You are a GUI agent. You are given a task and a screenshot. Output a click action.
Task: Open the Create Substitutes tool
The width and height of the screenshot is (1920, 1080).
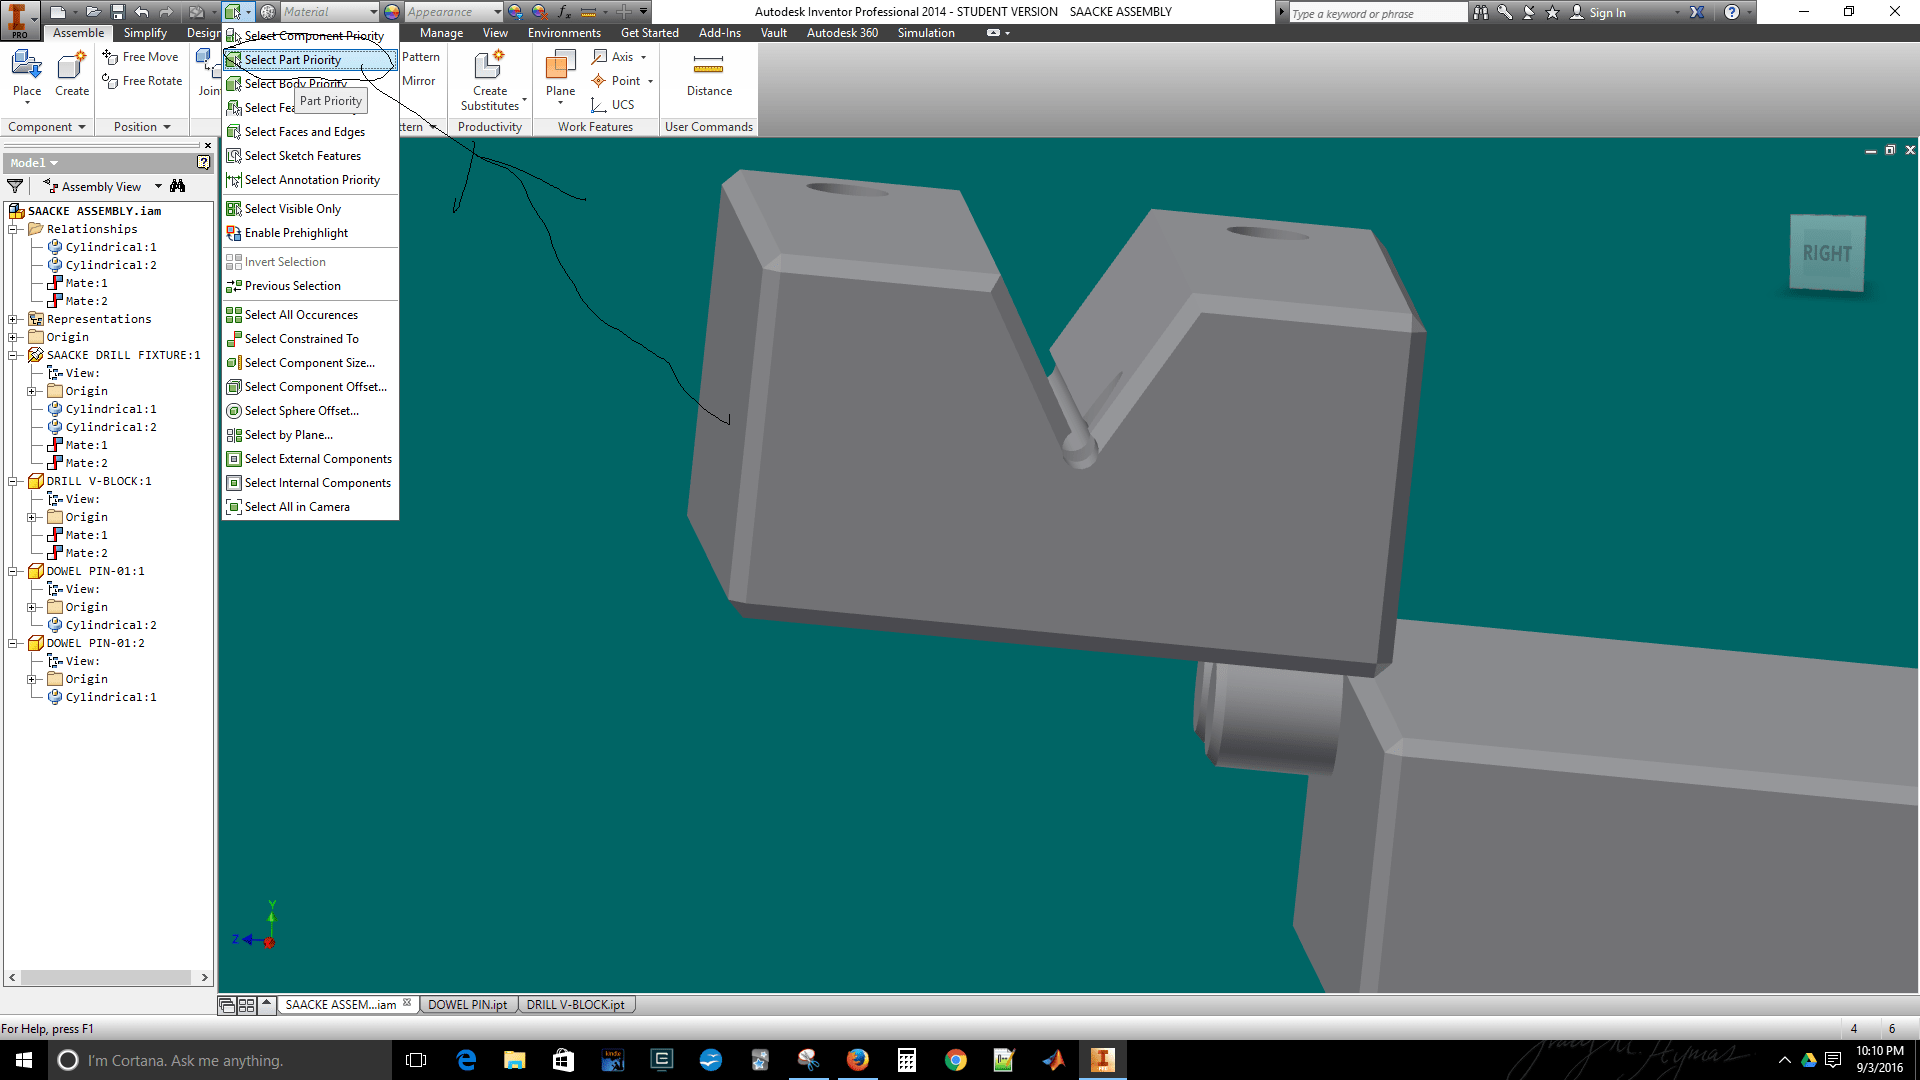point(490,80)
